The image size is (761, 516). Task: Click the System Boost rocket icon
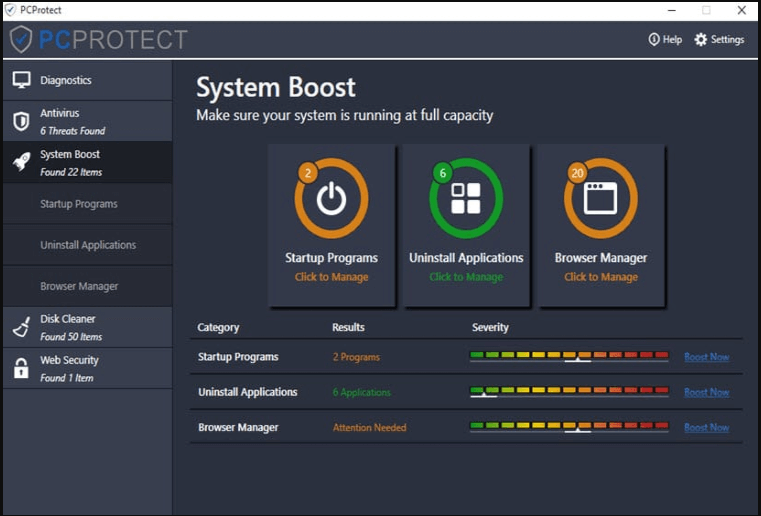(x=21, y=163)
